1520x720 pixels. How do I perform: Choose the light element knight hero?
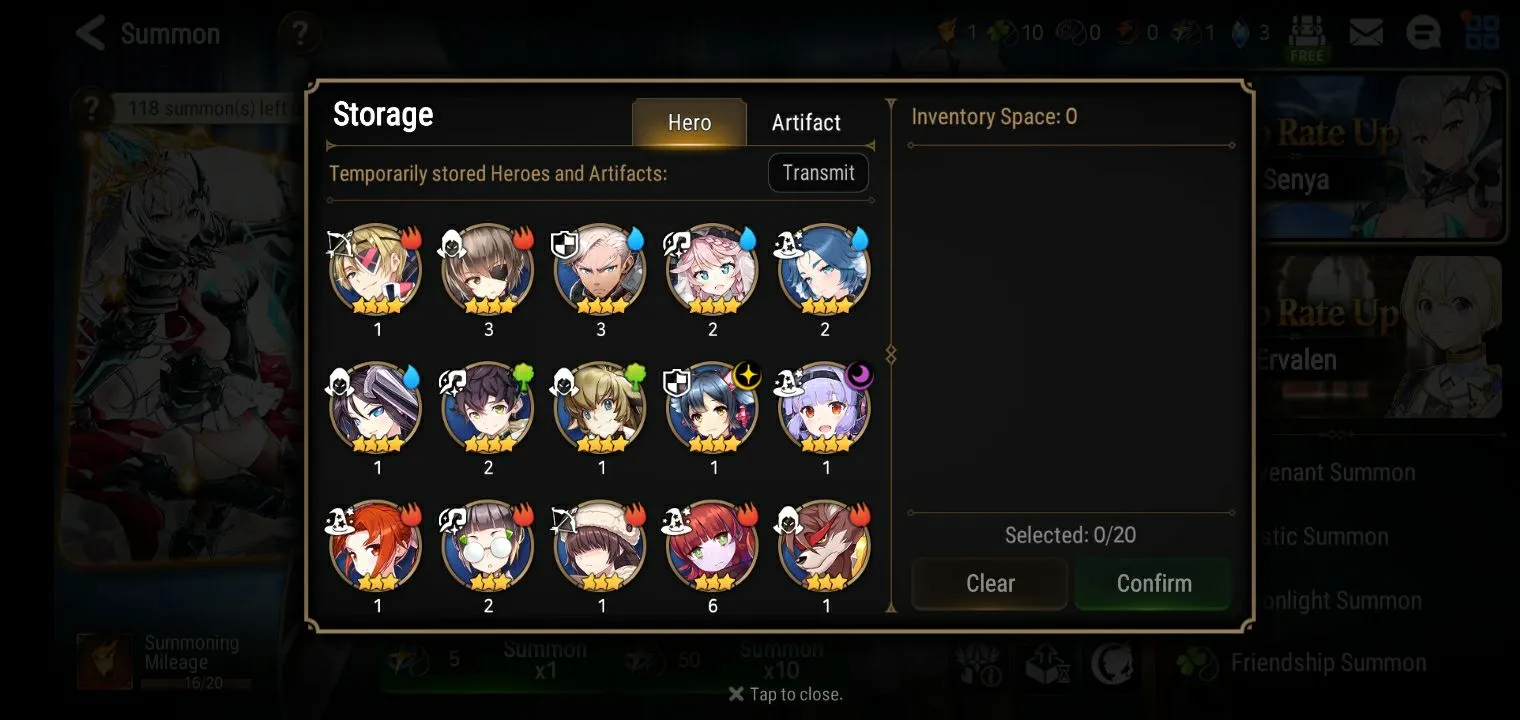pos(712,408)
